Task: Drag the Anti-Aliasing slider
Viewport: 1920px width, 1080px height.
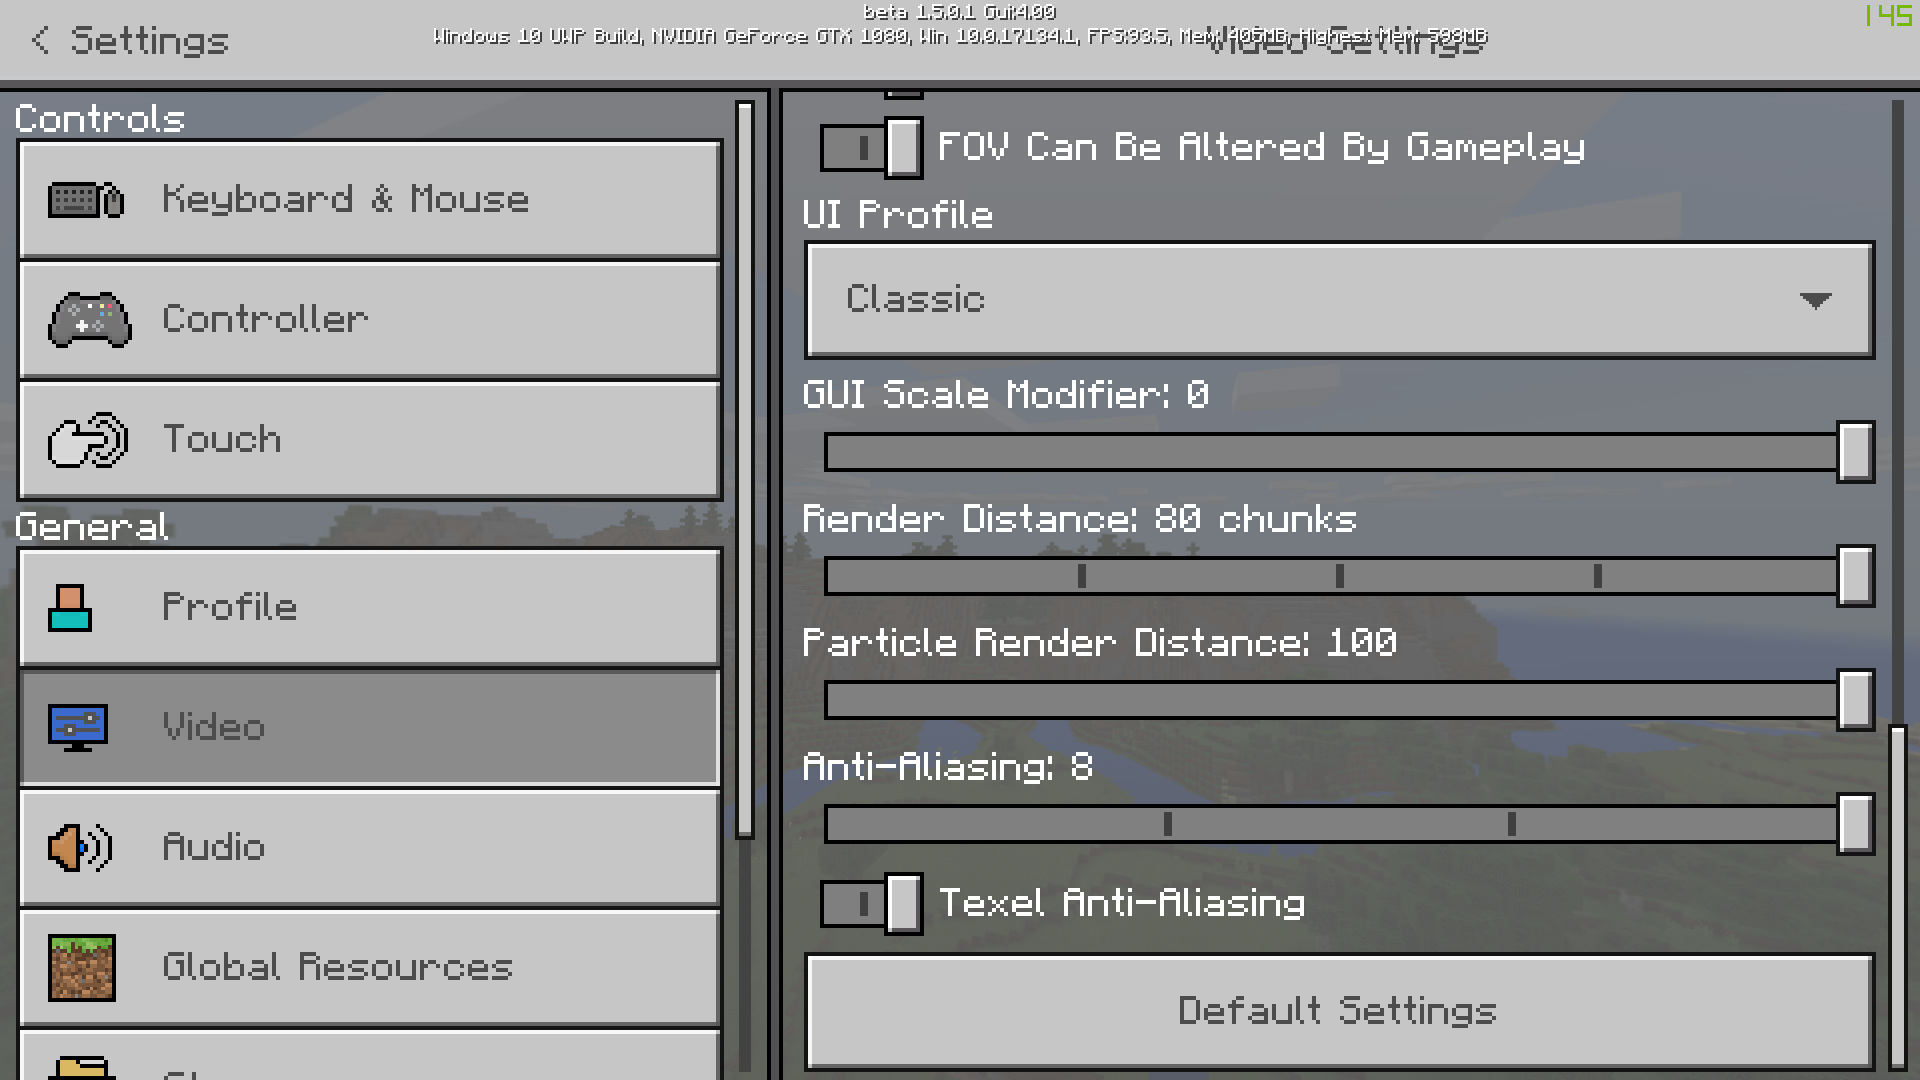Action: tap(1855, 824)
